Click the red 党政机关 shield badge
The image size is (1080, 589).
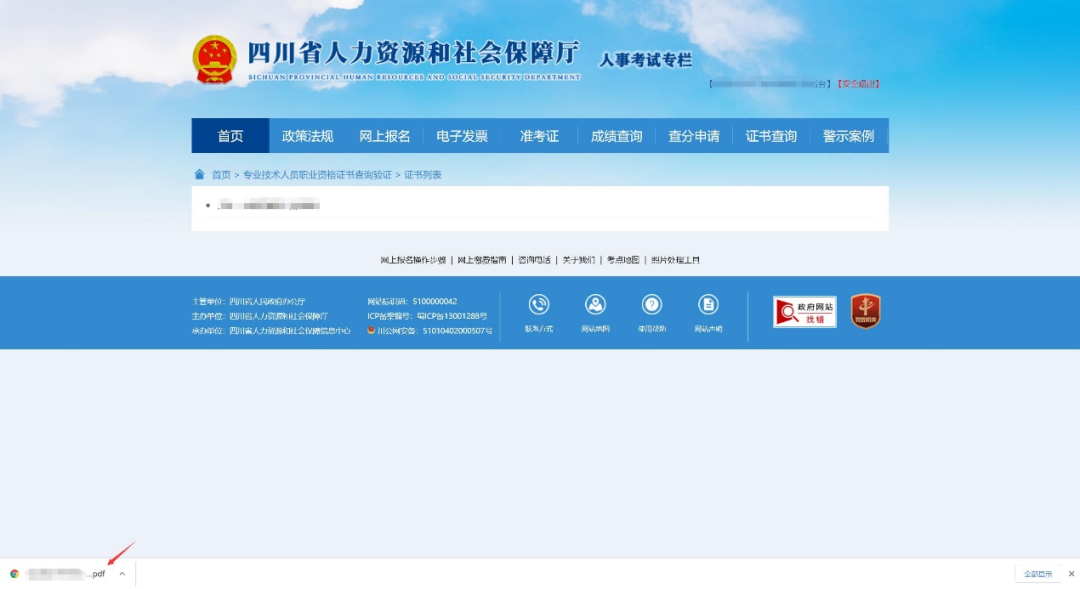(x=865, y=311)
